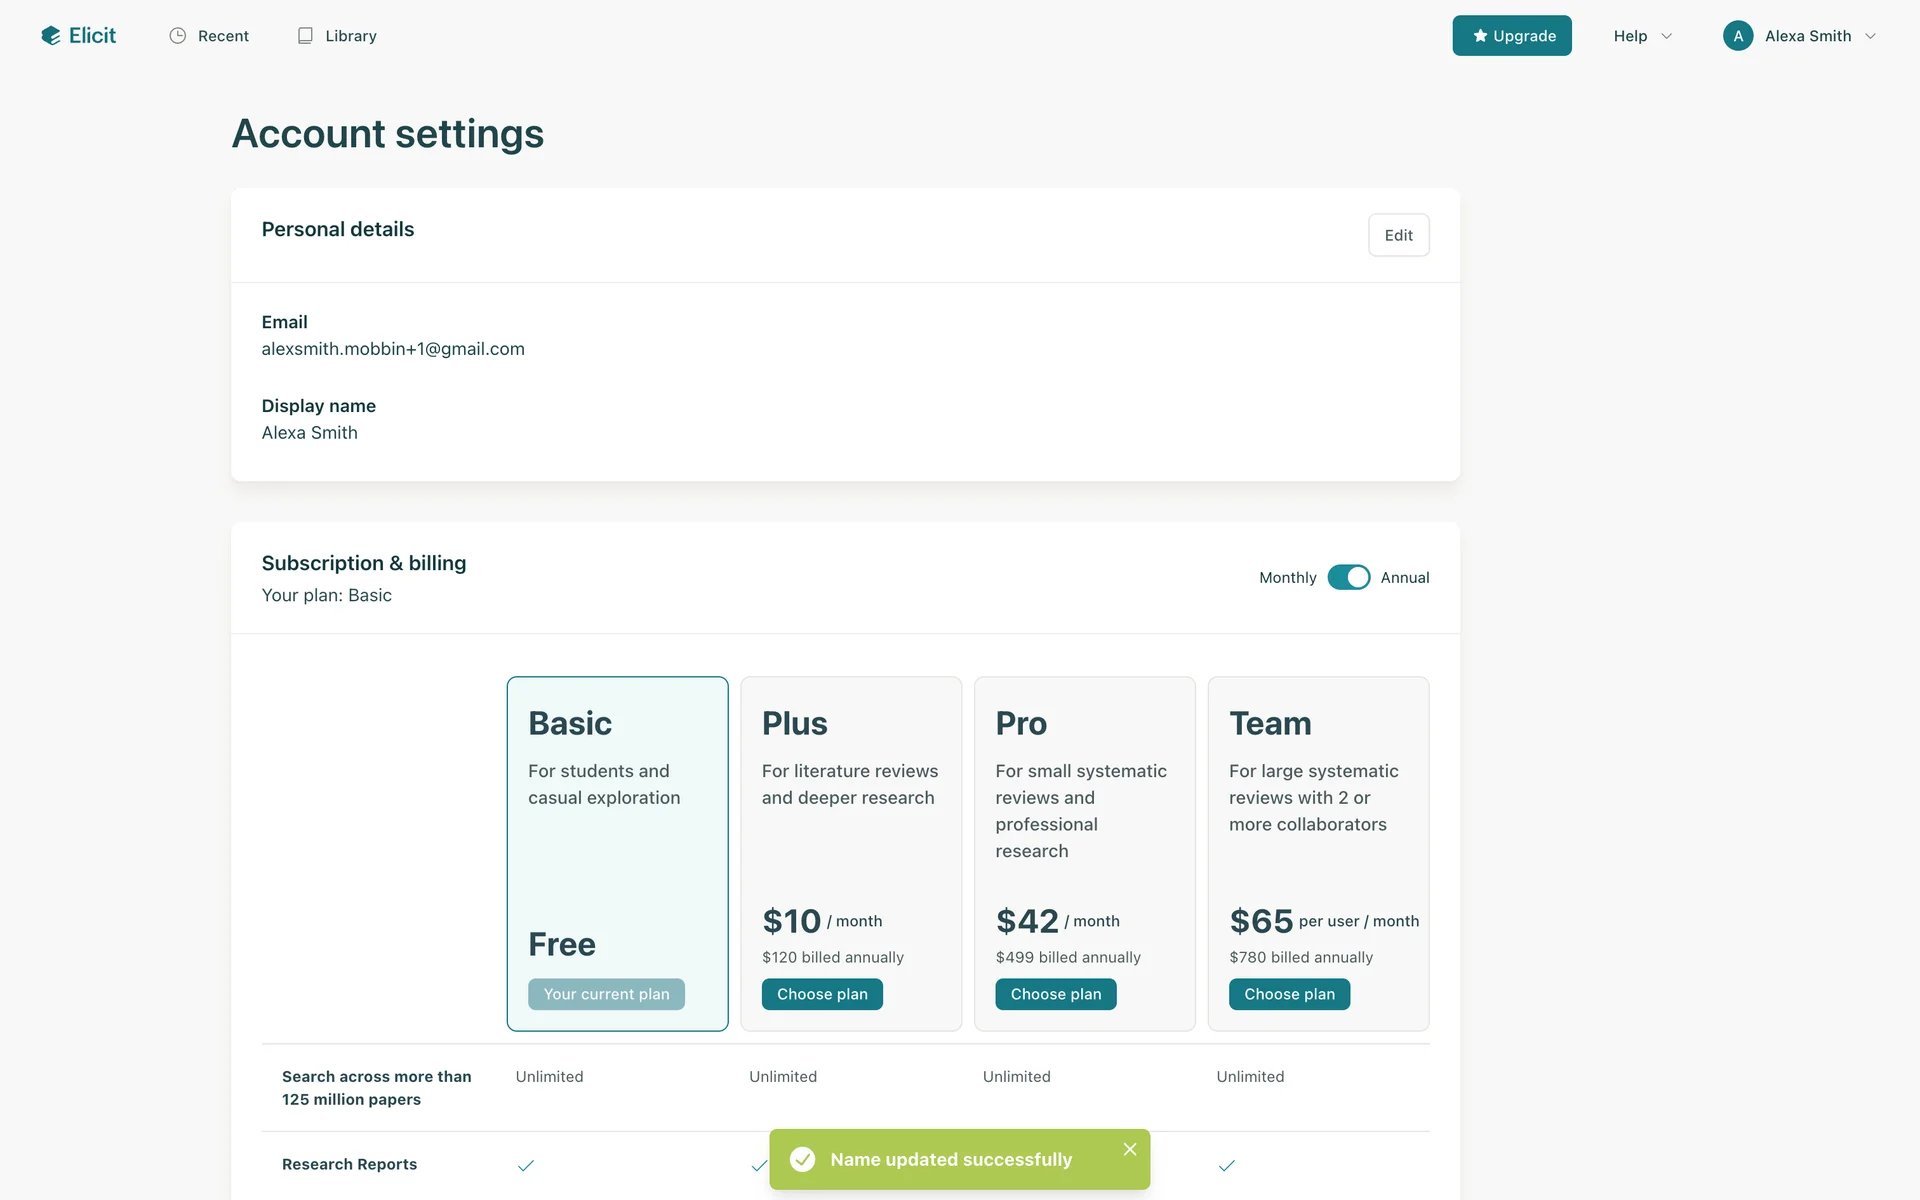Select Annual billing label

point(1404,577)
